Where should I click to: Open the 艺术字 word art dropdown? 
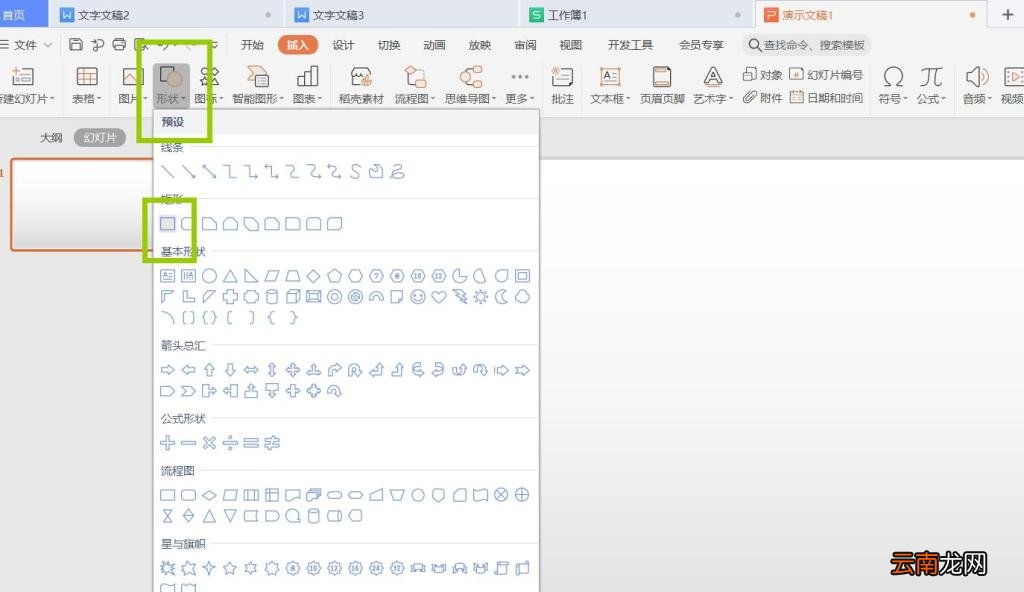713,85
